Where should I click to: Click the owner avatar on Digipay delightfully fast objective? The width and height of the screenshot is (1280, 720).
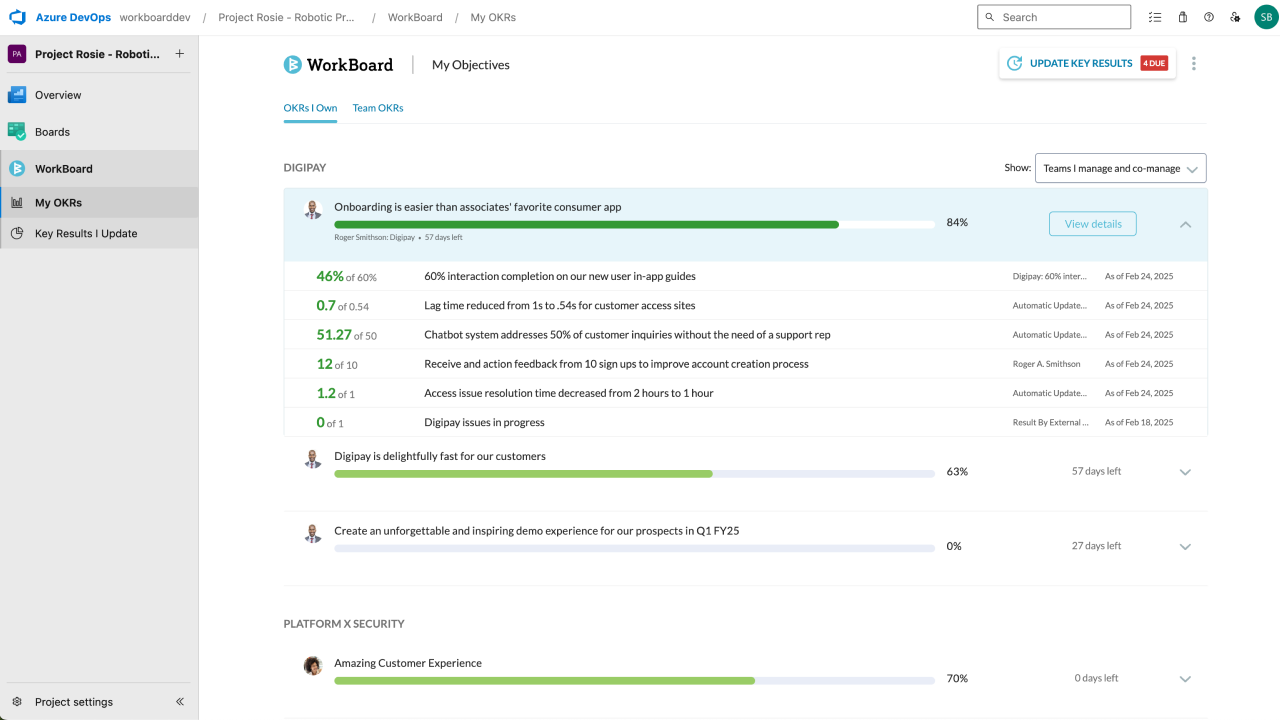tap(313, 459)
